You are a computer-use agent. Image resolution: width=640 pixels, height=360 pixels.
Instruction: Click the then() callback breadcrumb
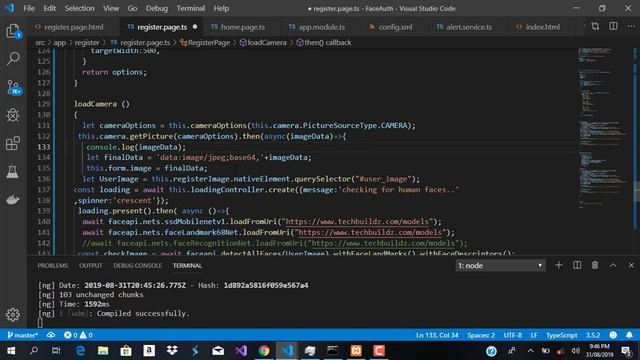click(x=324, y=42)
